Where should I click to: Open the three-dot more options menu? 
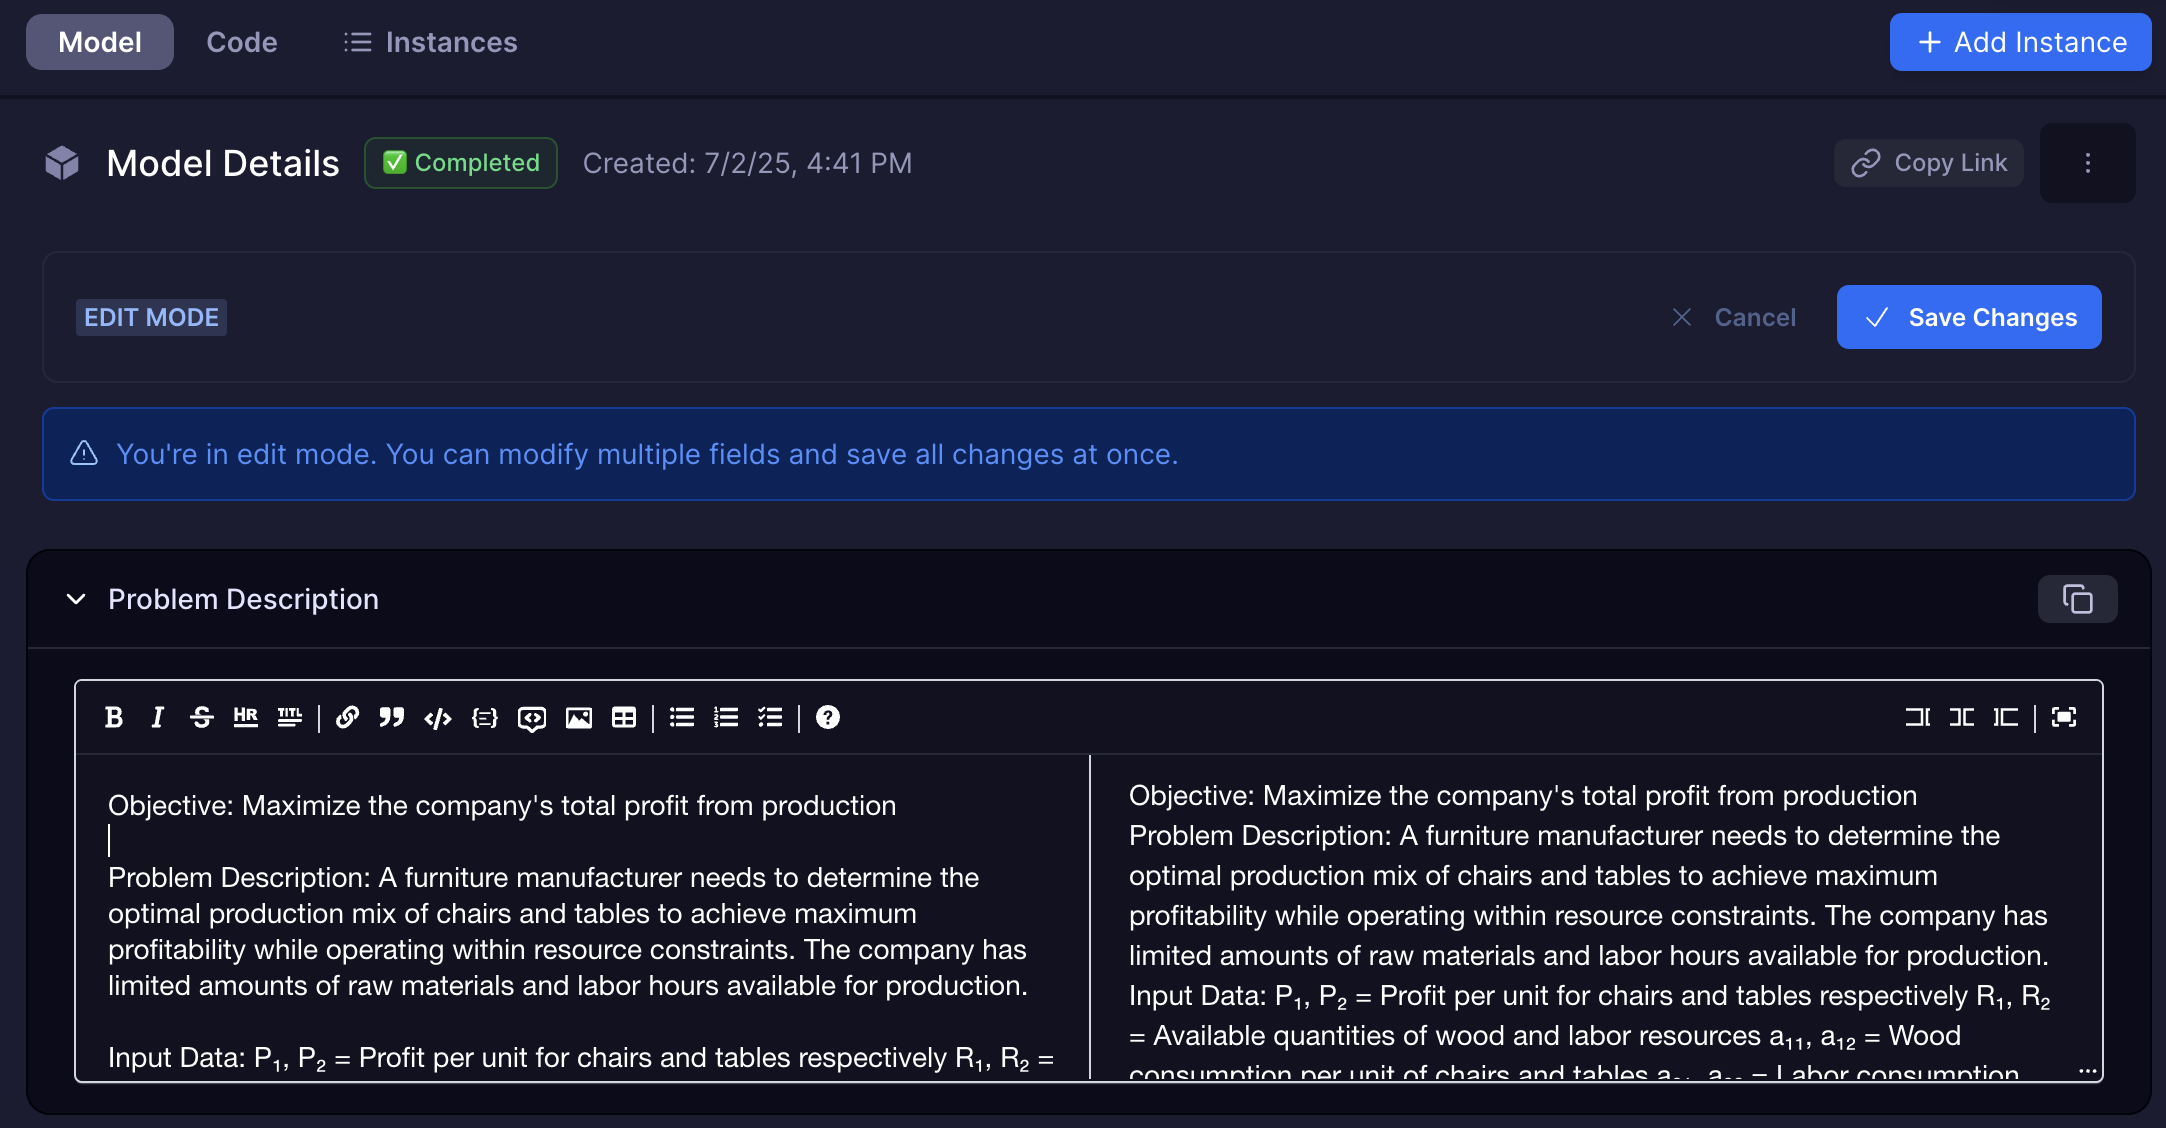coord(2087,163)
